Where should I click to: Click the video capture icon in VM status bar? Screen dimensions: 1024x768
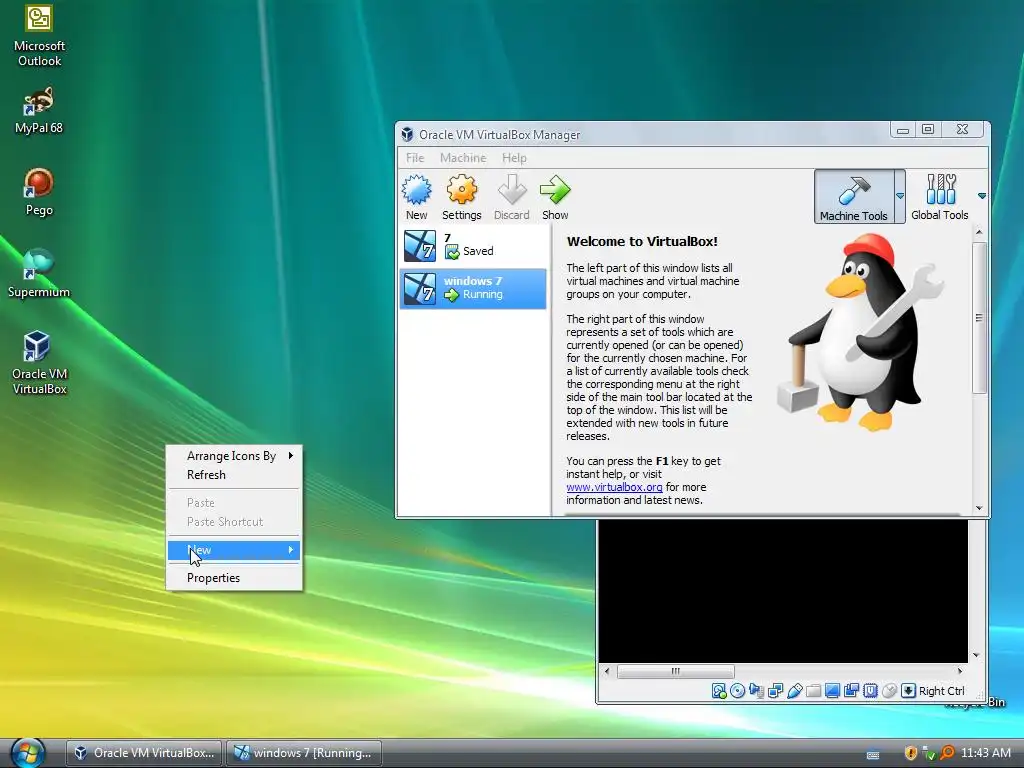[851, 691]
